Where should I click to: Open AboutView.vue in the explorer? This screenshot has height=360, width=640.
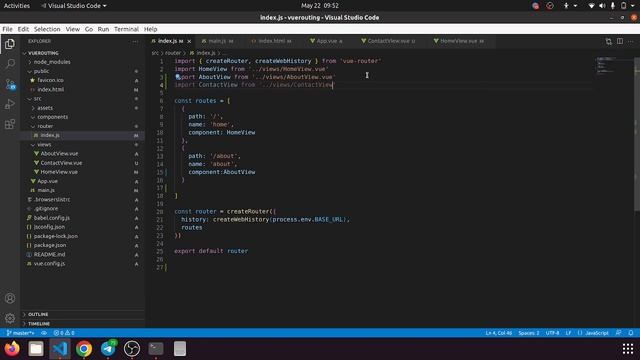59,154
